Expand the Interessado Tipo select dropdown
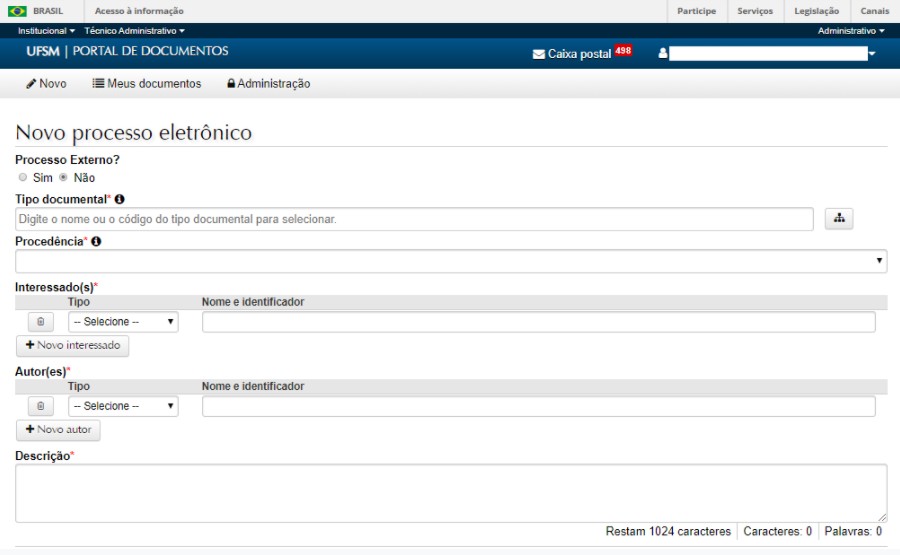Screen dimensions: 900x555 click(123, 322)
